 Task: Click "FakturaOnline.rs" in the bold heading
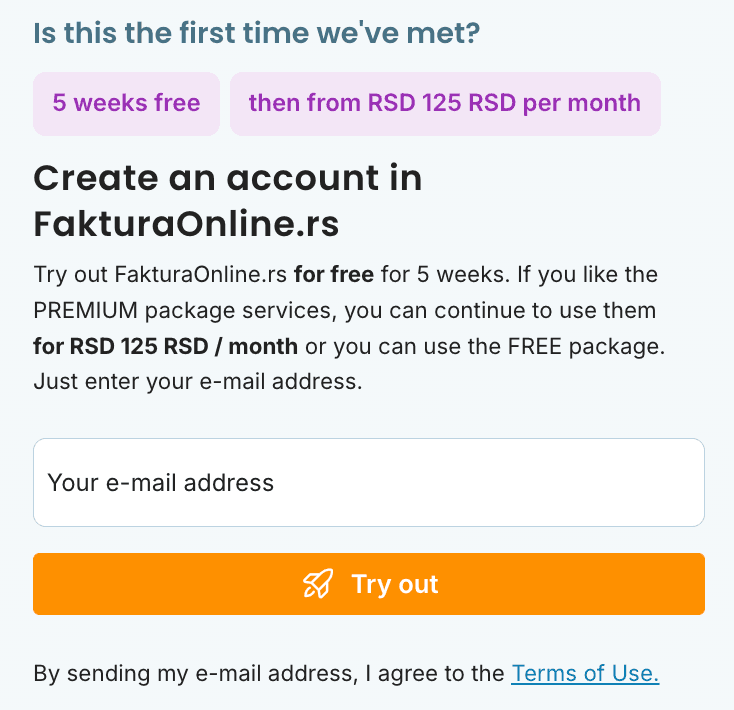click(x=186, y=224)
